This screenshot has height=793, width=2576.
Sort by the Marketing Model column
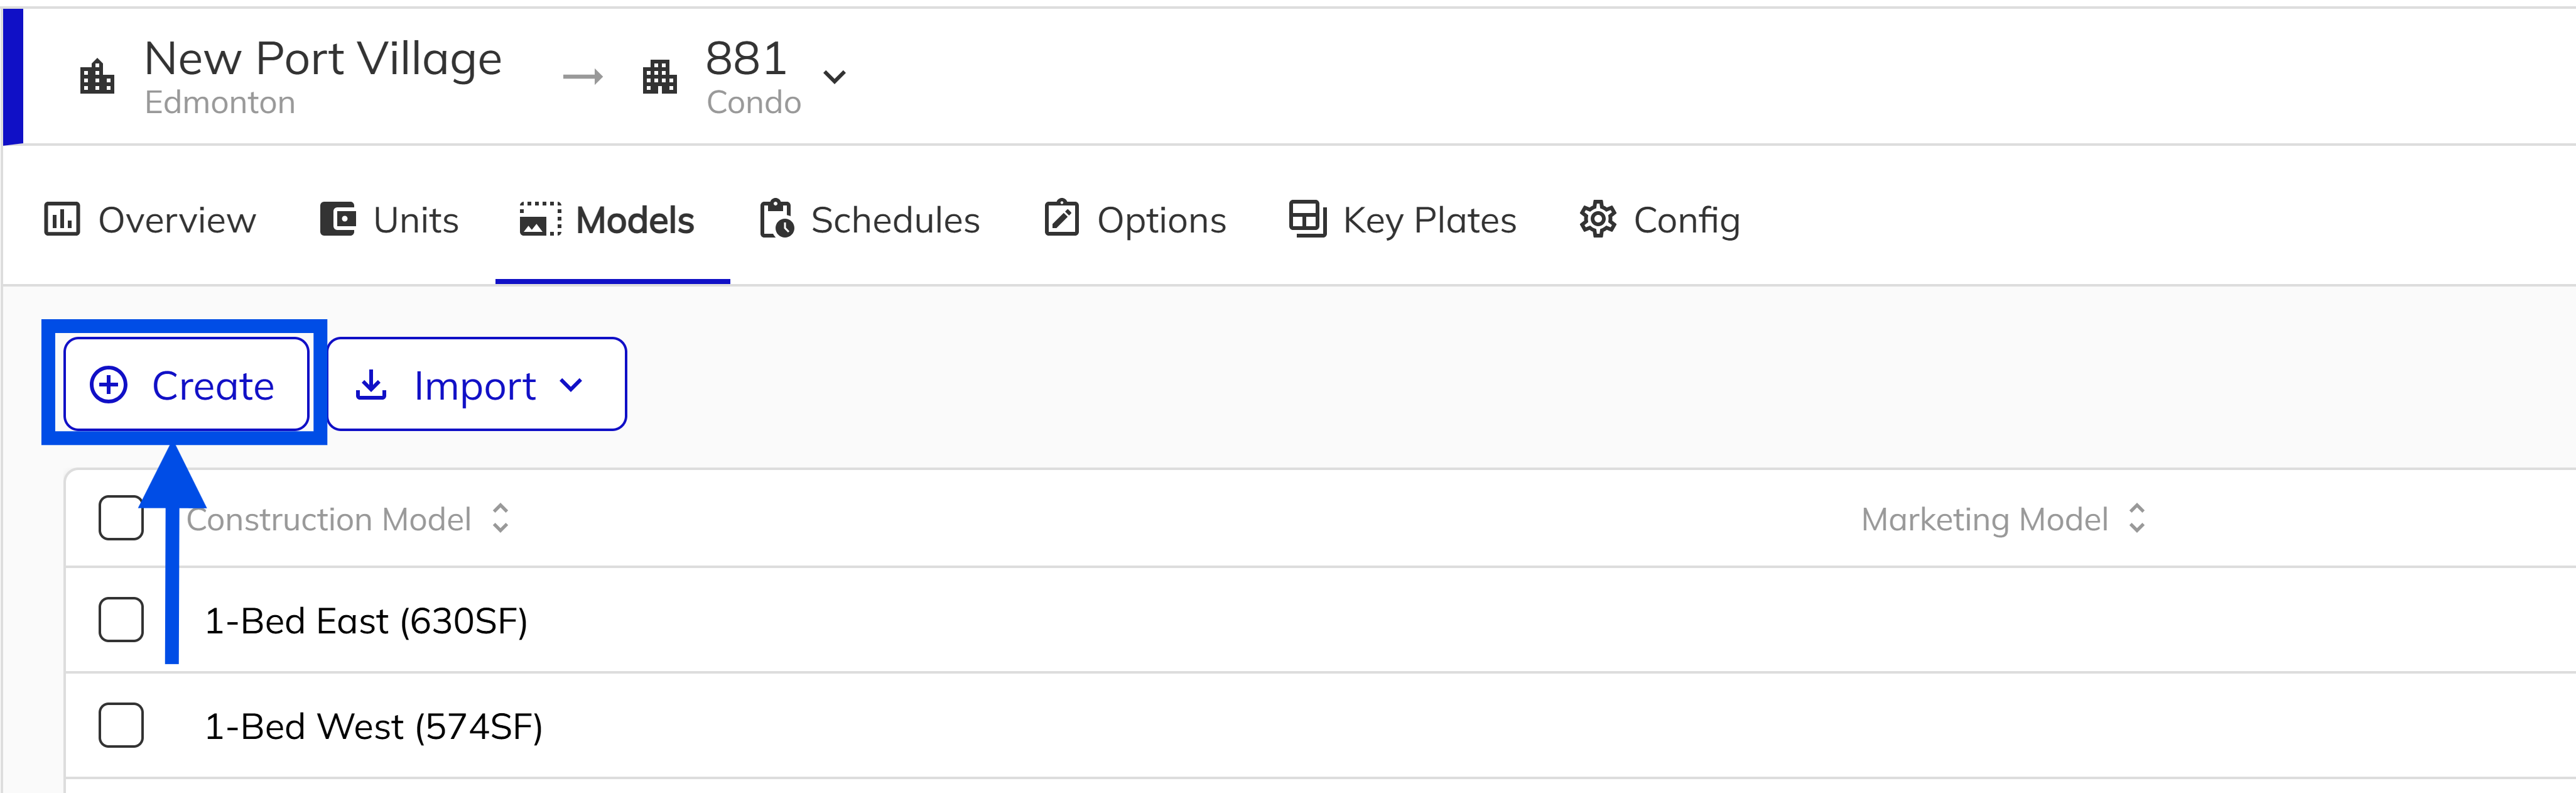tap(2137, 518)
